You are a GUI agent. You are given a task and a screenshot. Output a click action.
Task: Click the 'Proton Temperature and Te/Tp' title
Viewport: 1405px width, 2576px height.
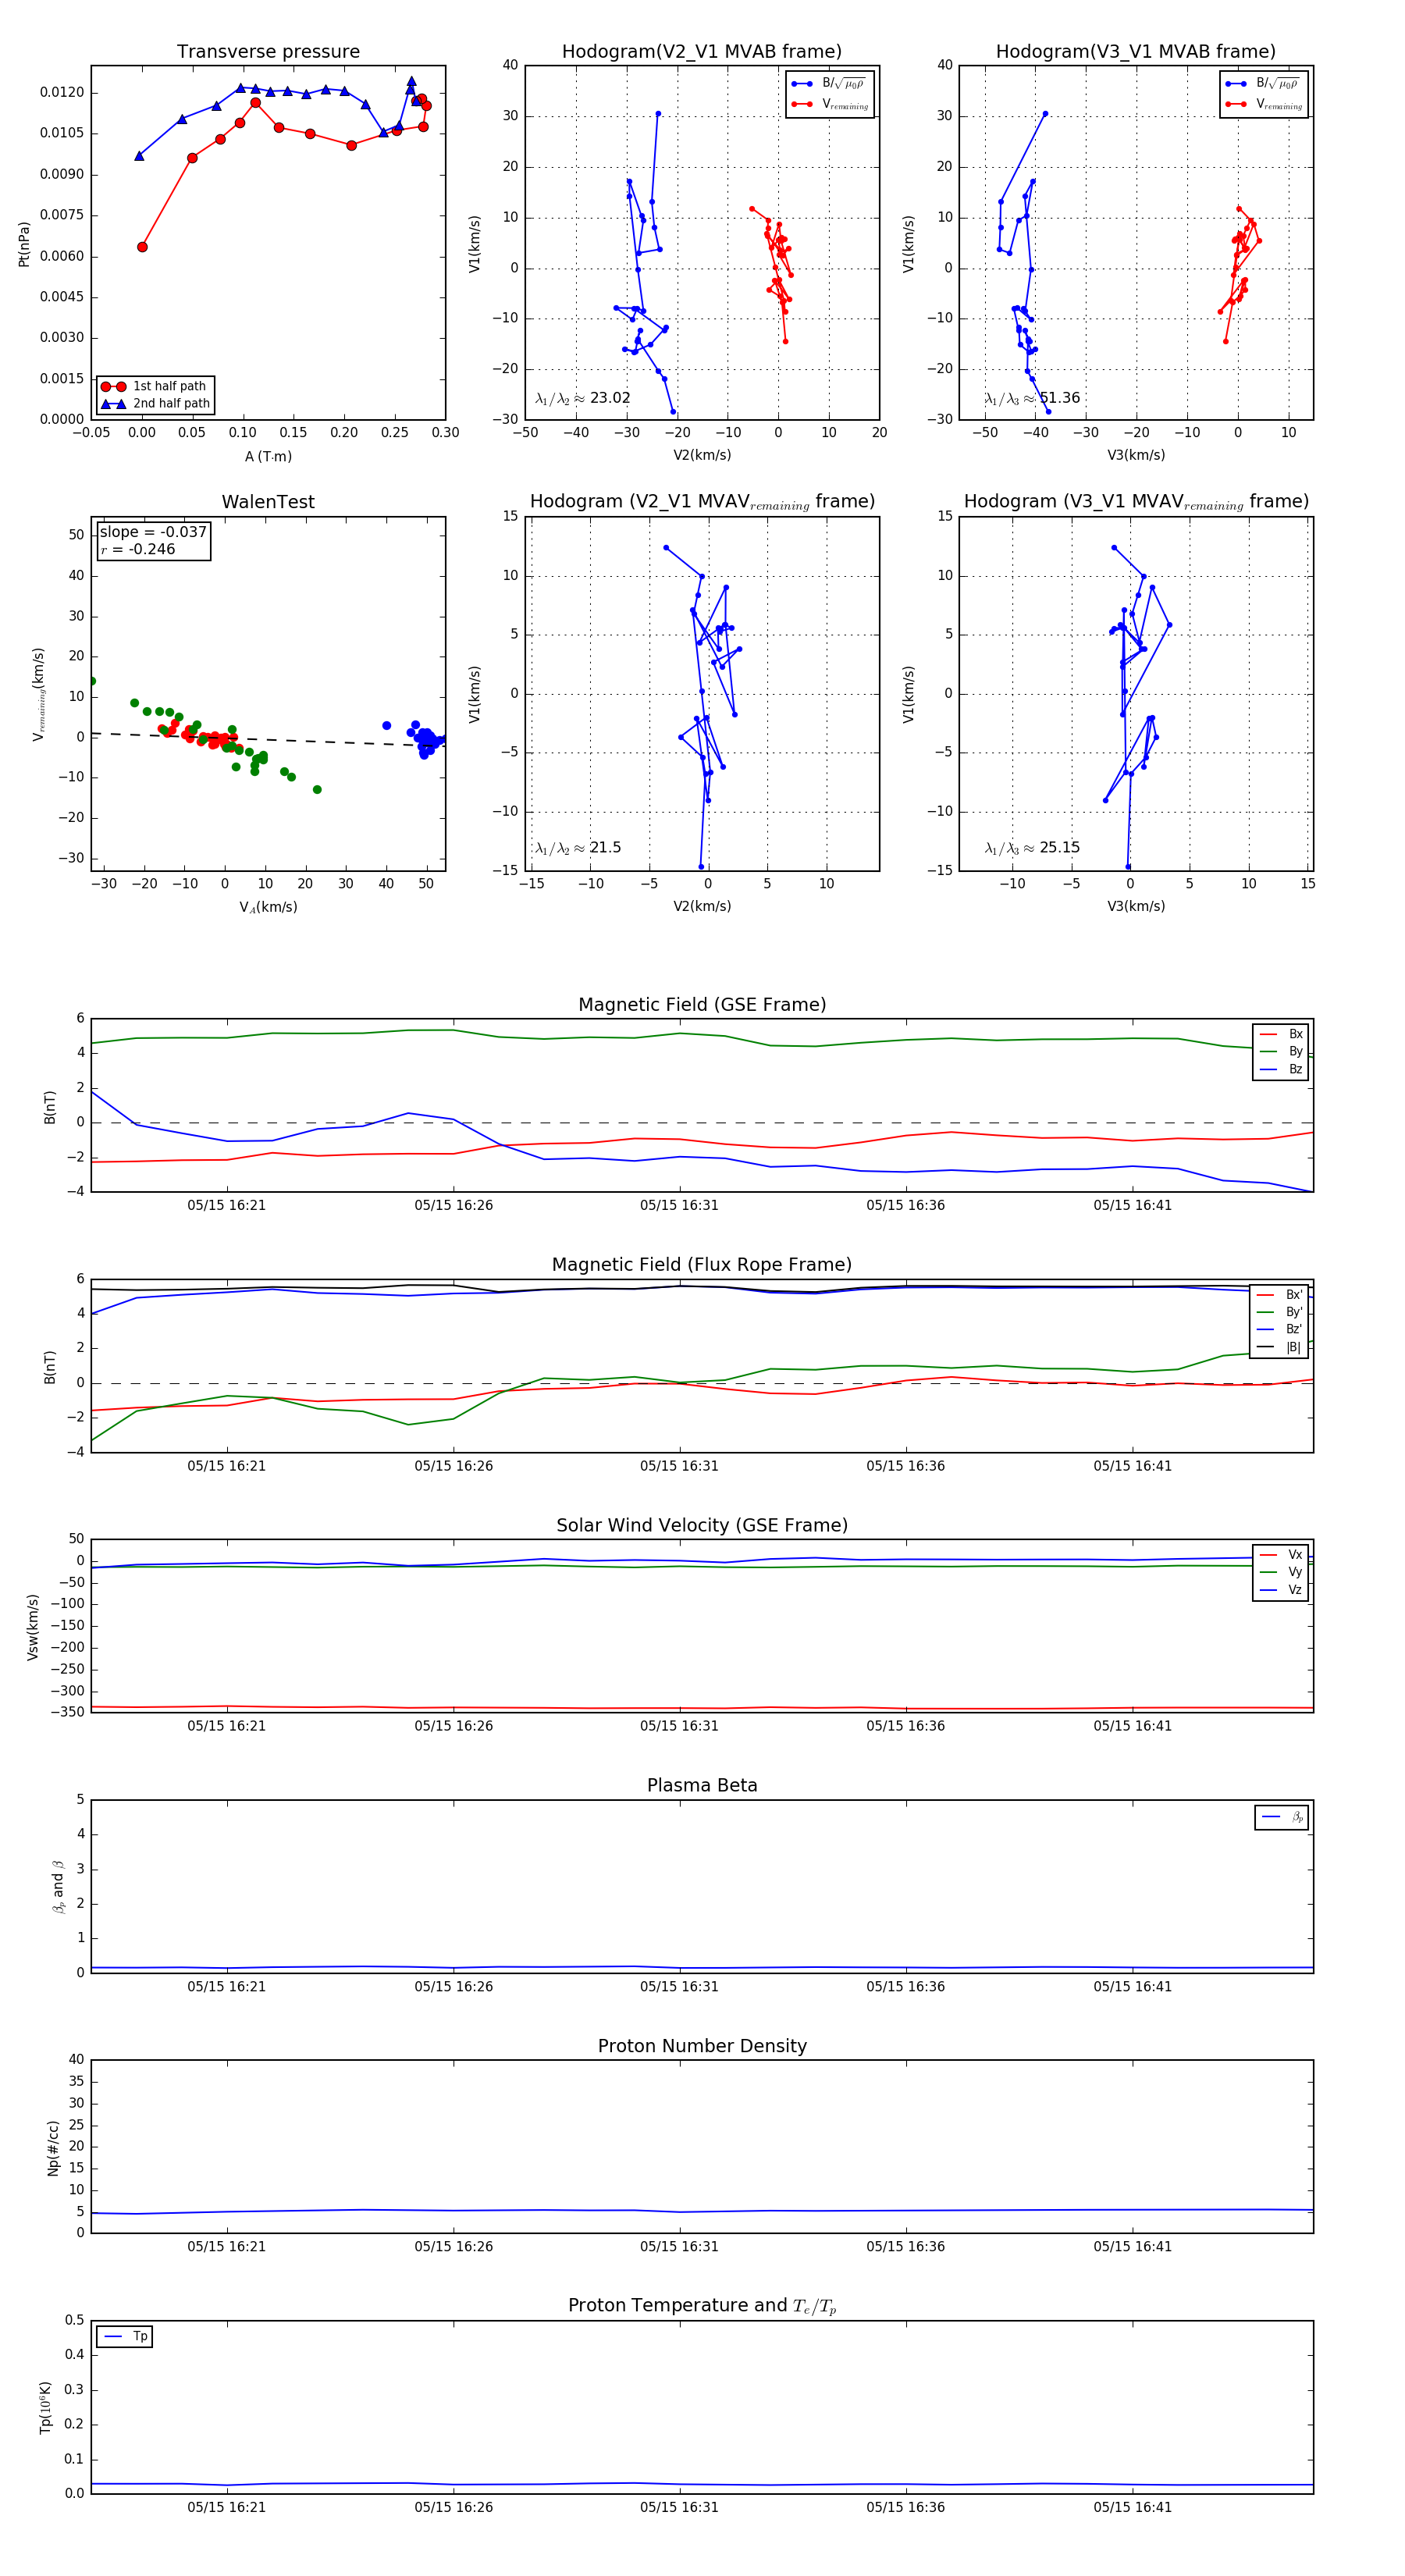702,2306
